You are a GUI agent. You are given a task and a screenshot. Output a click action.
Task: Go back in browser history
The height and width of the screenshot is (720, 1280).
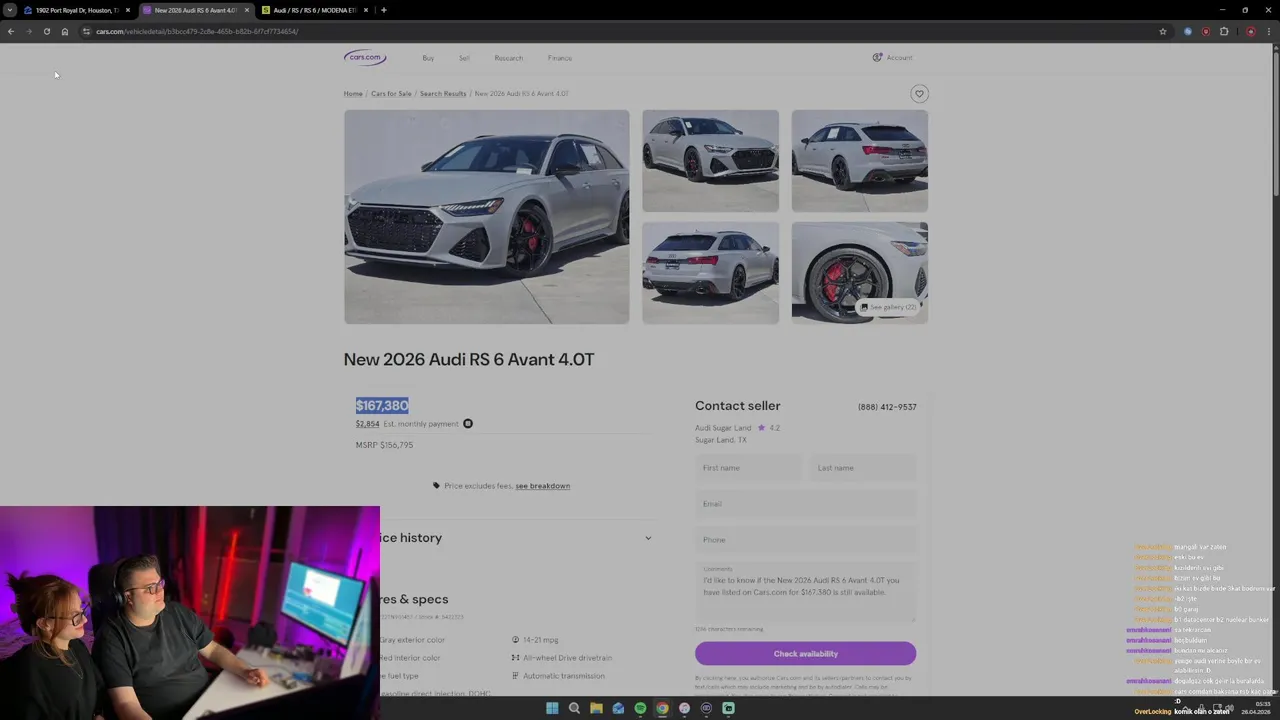[11, 31]
